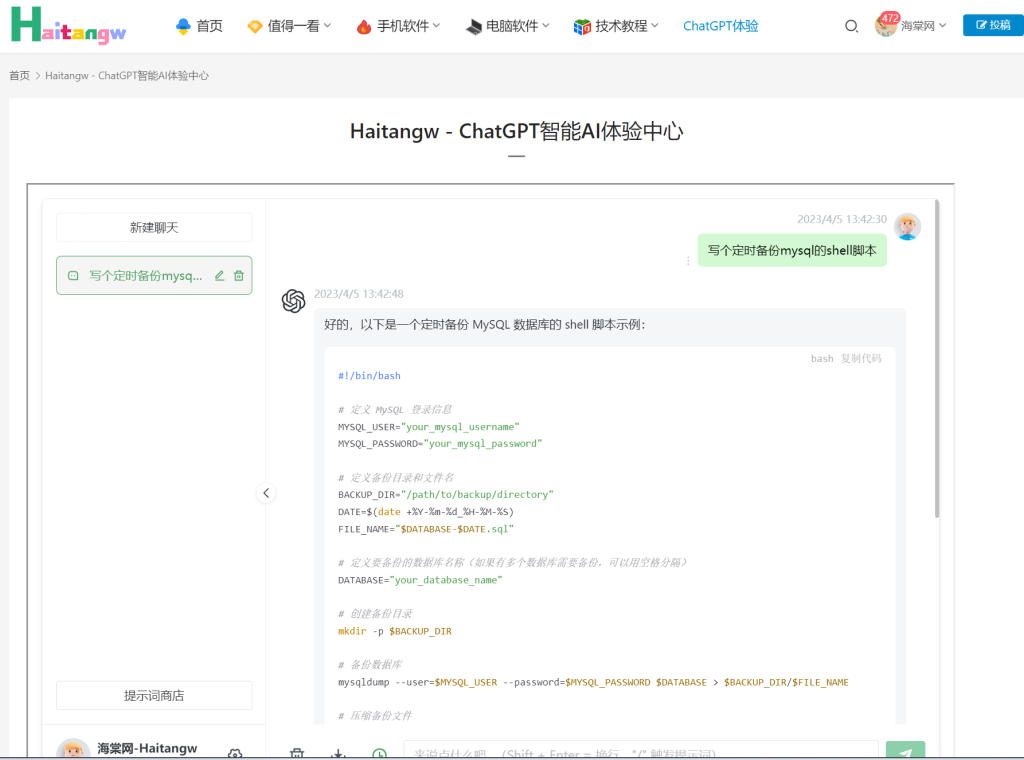Click the blue 投稿 button
This screenshot has height=760, width=1024.
(992, 25)
